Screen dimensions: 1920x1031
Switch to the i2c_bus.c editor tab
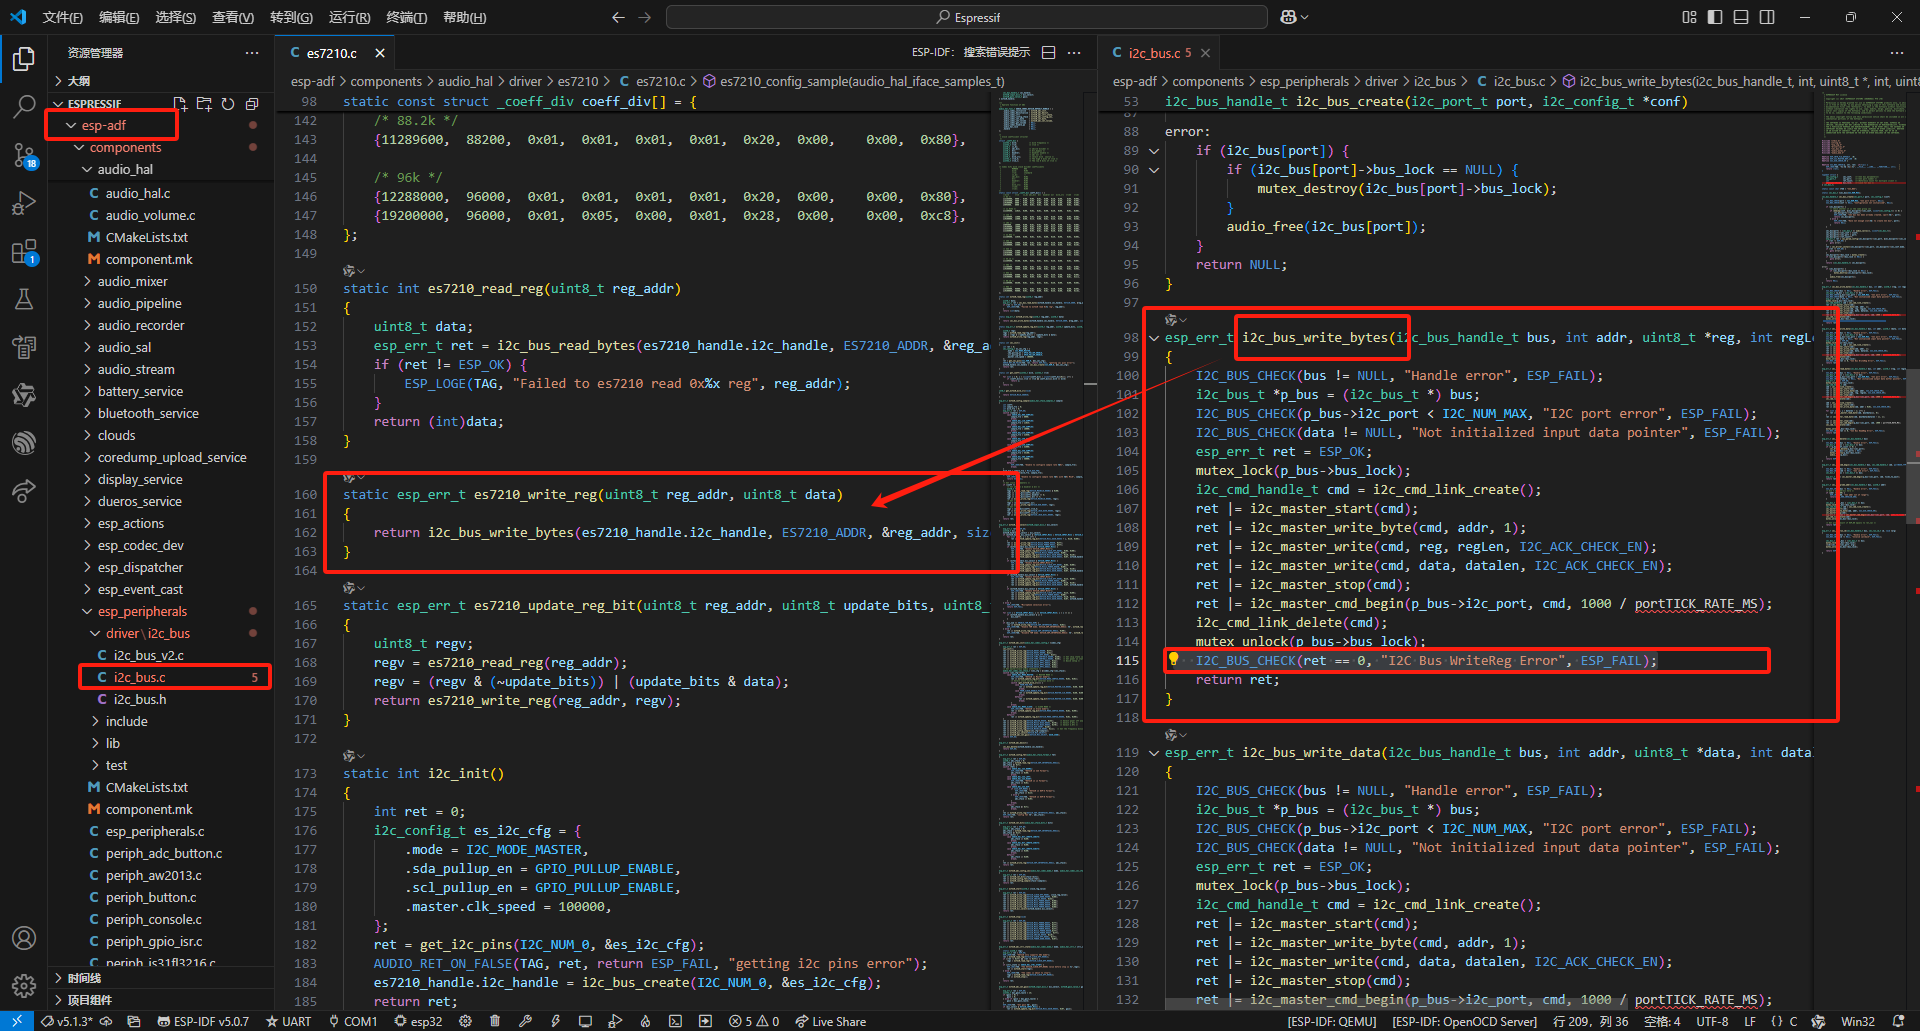point(1159,53)
